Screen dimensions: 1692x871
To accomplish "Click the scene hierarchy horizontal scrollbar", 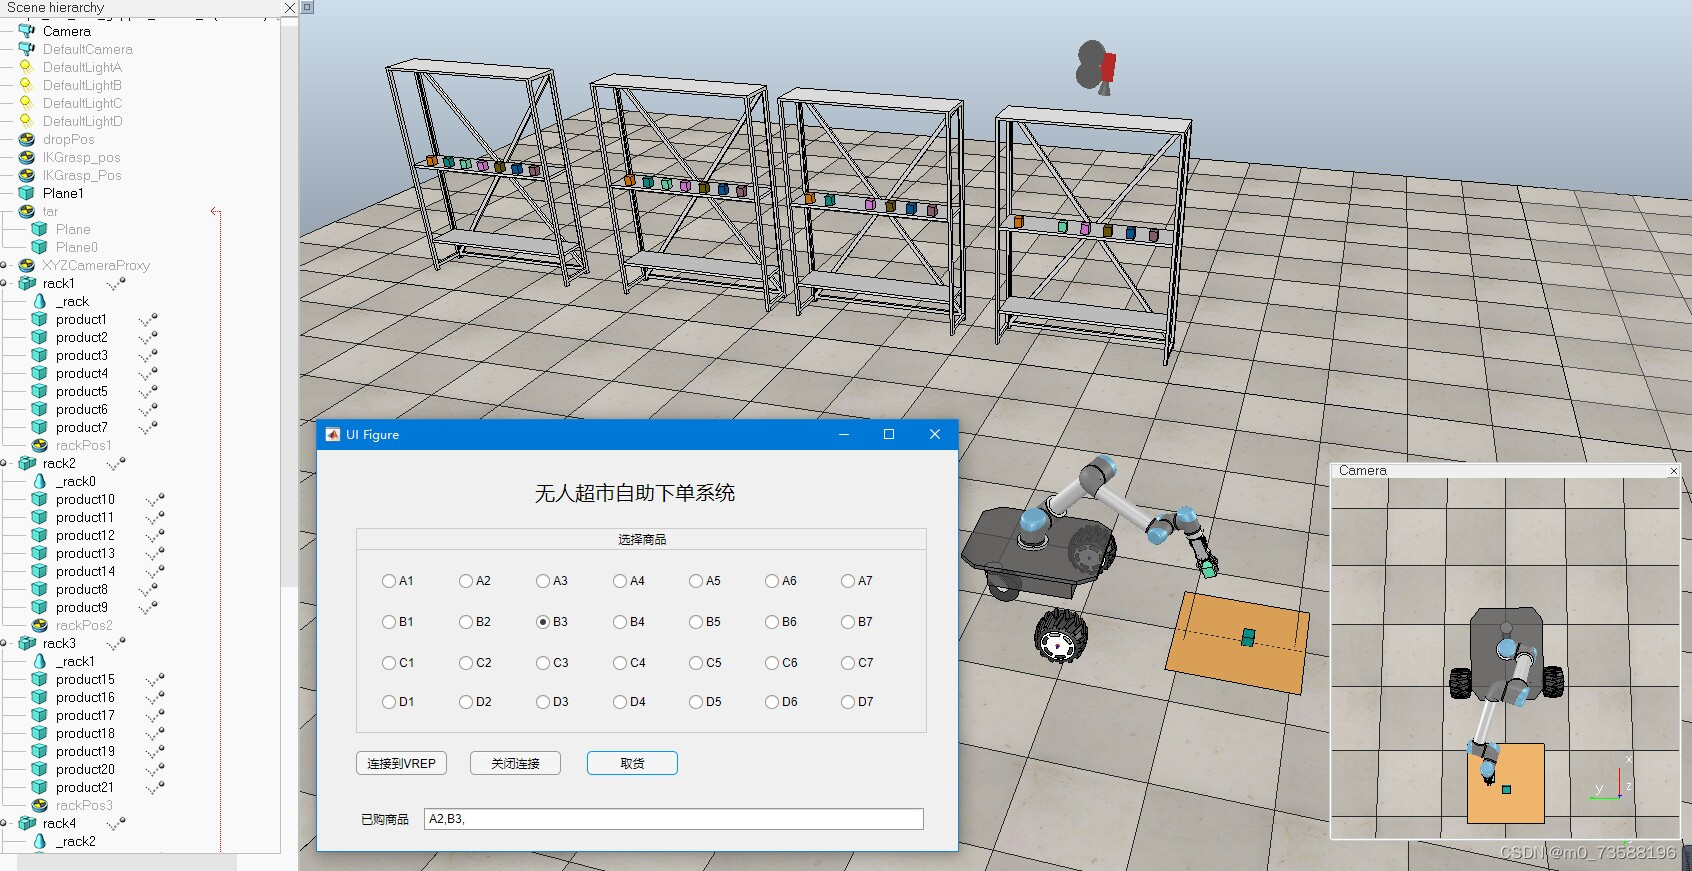I will click(127, 862).
